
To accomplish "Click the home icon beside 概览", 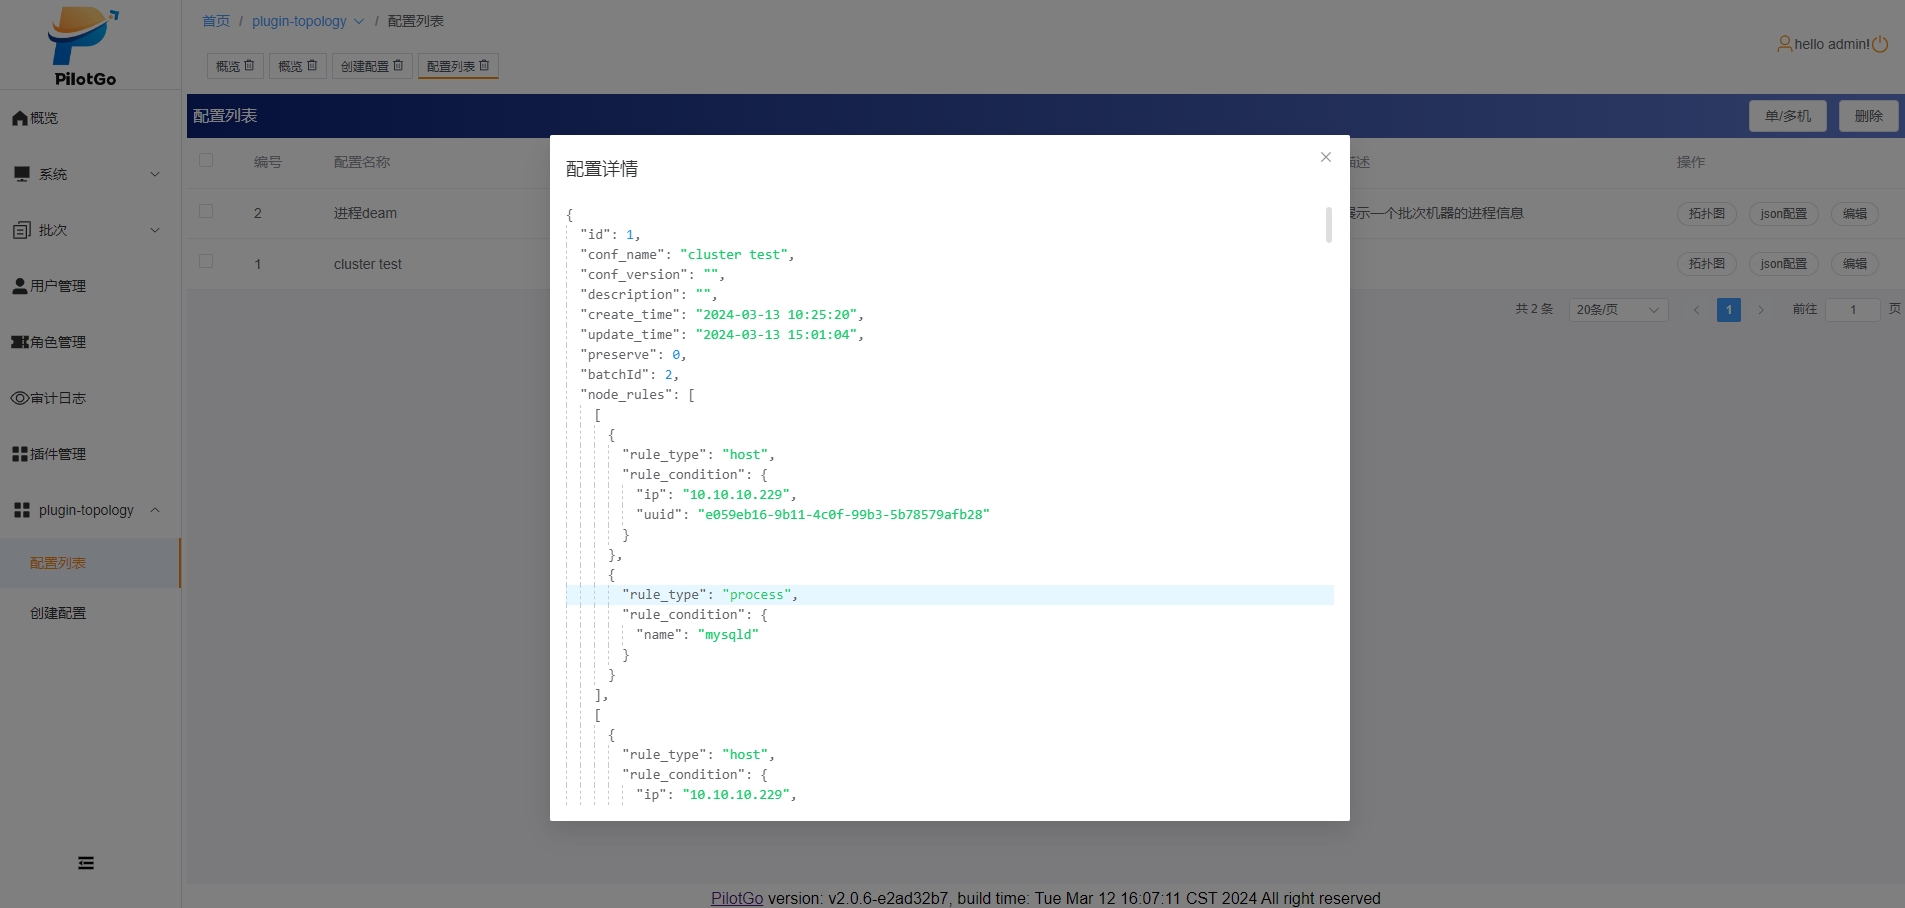I will click(x=19, y=118).
